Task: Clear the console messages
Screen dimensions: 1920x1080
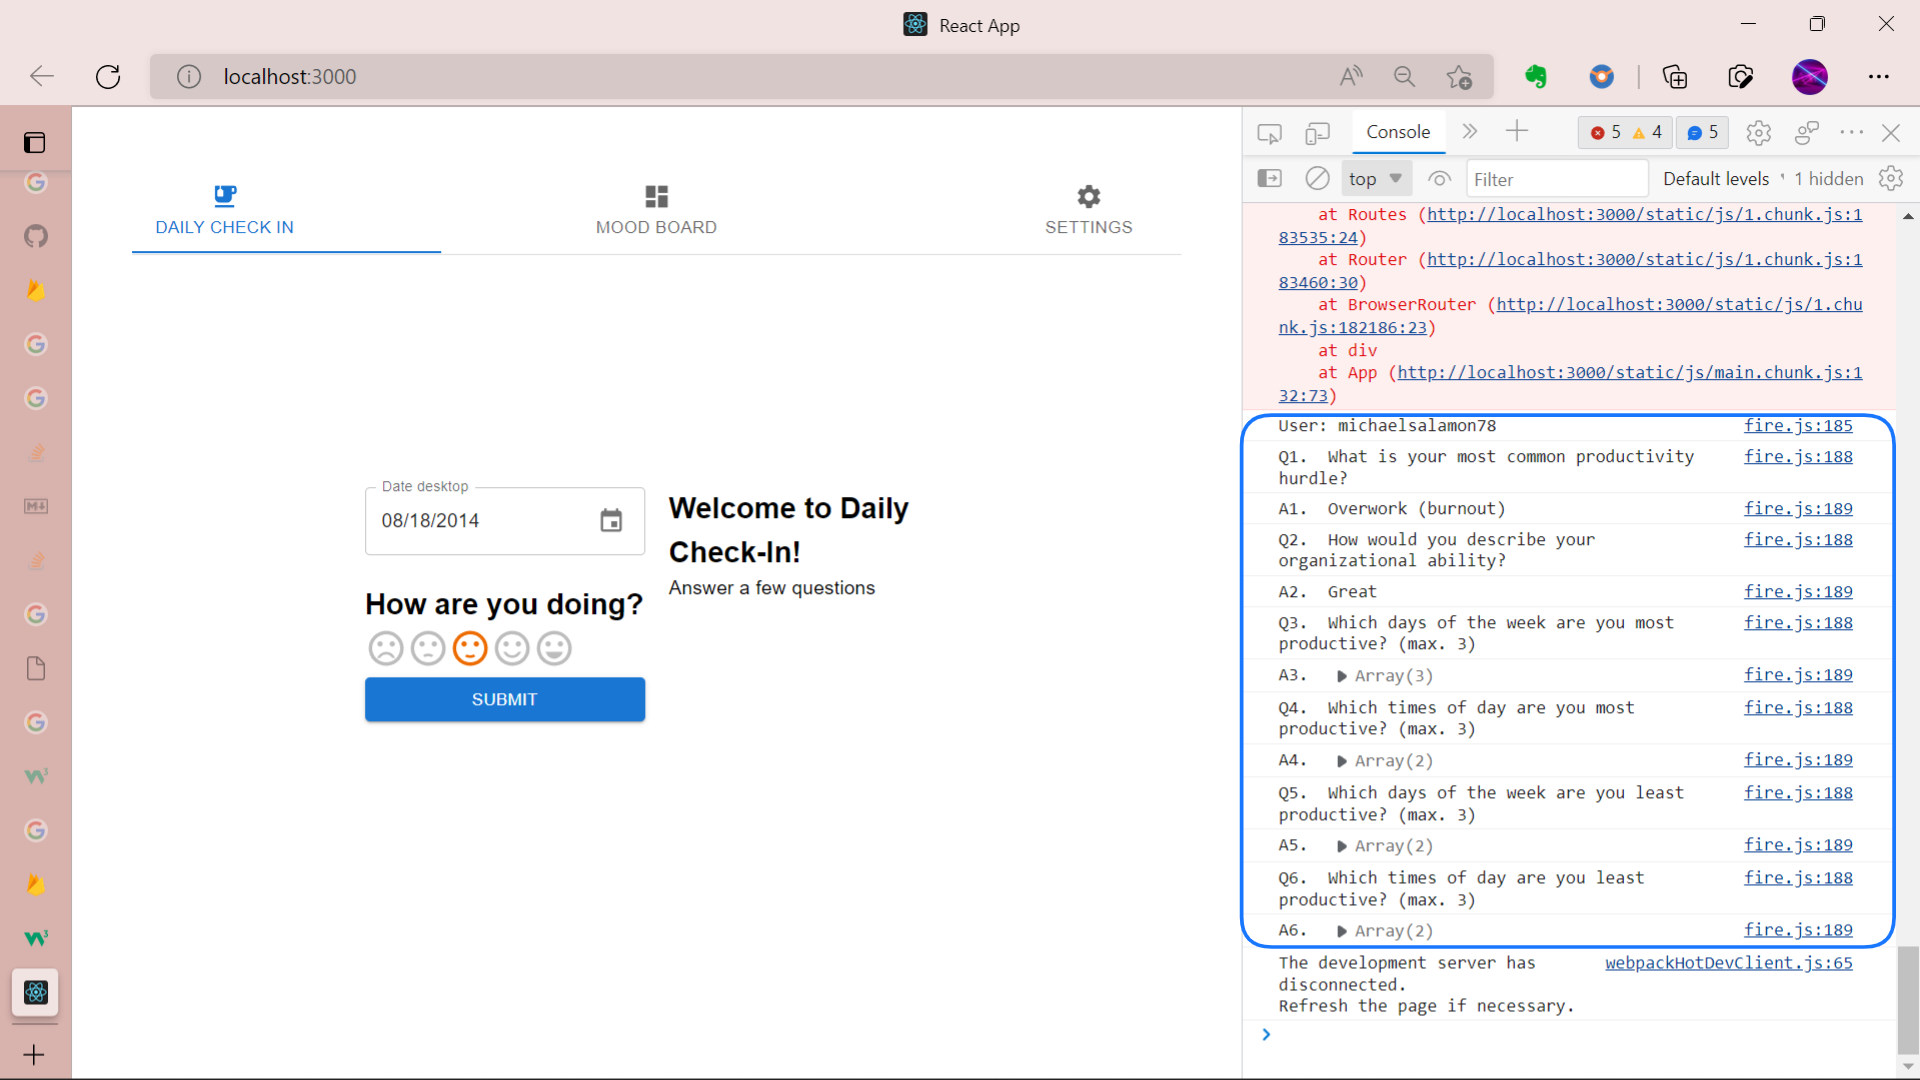Action: point(1316,178)
